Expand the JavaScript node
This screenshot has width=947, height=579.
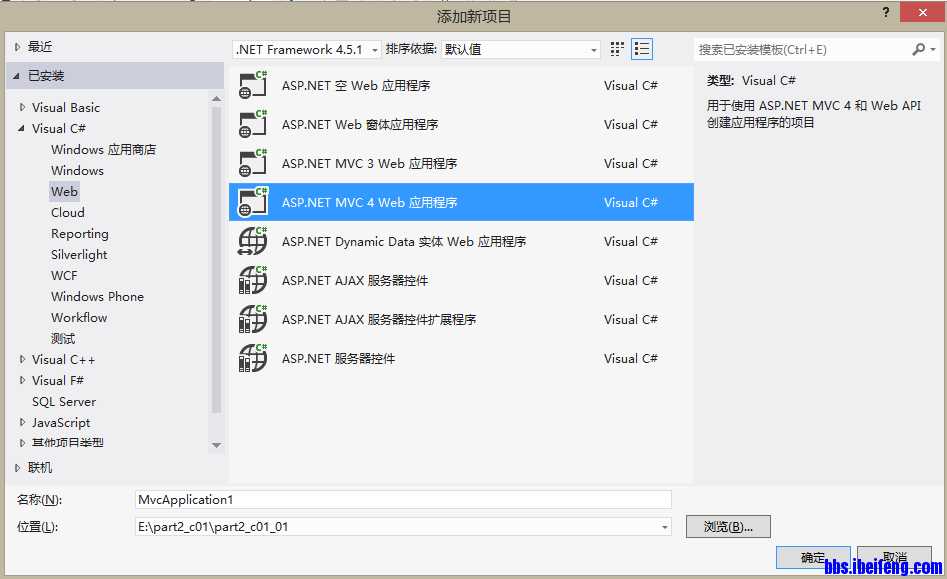(22, 423)
